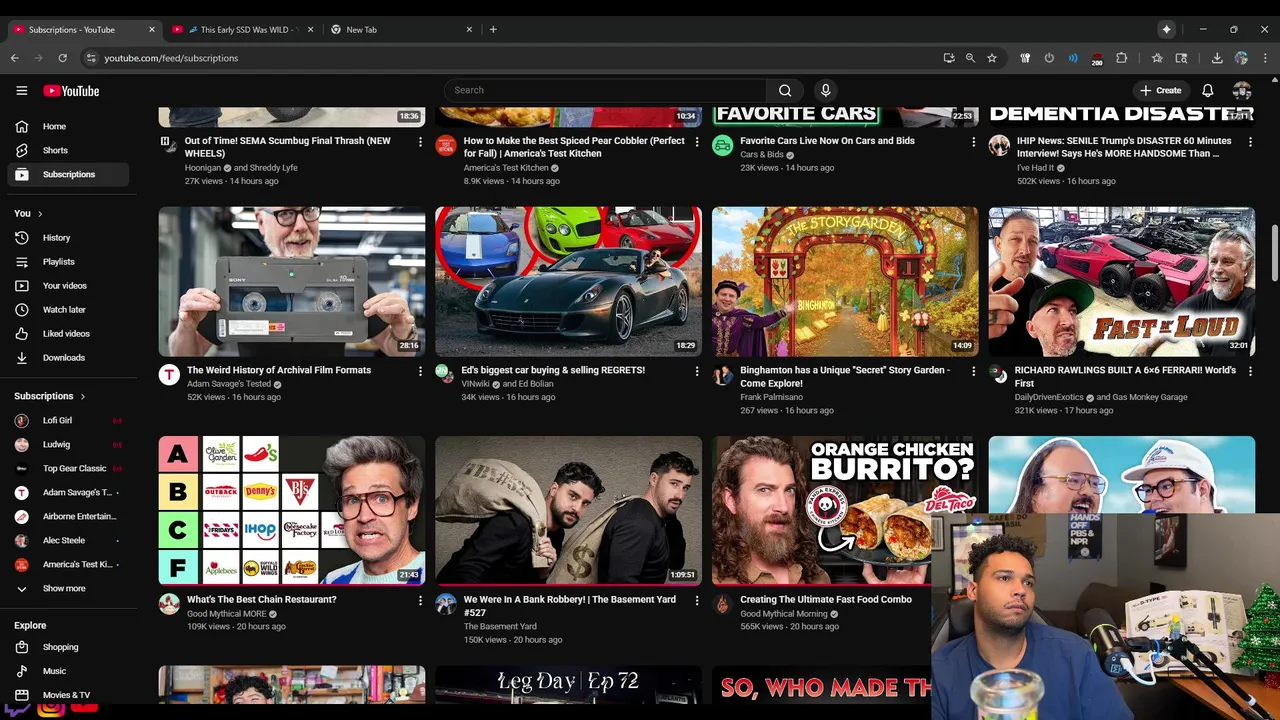This screenshot has width=1280, height=720.
Task: Open Chrome three-dot menu
Action: [x=1265, y=58]
